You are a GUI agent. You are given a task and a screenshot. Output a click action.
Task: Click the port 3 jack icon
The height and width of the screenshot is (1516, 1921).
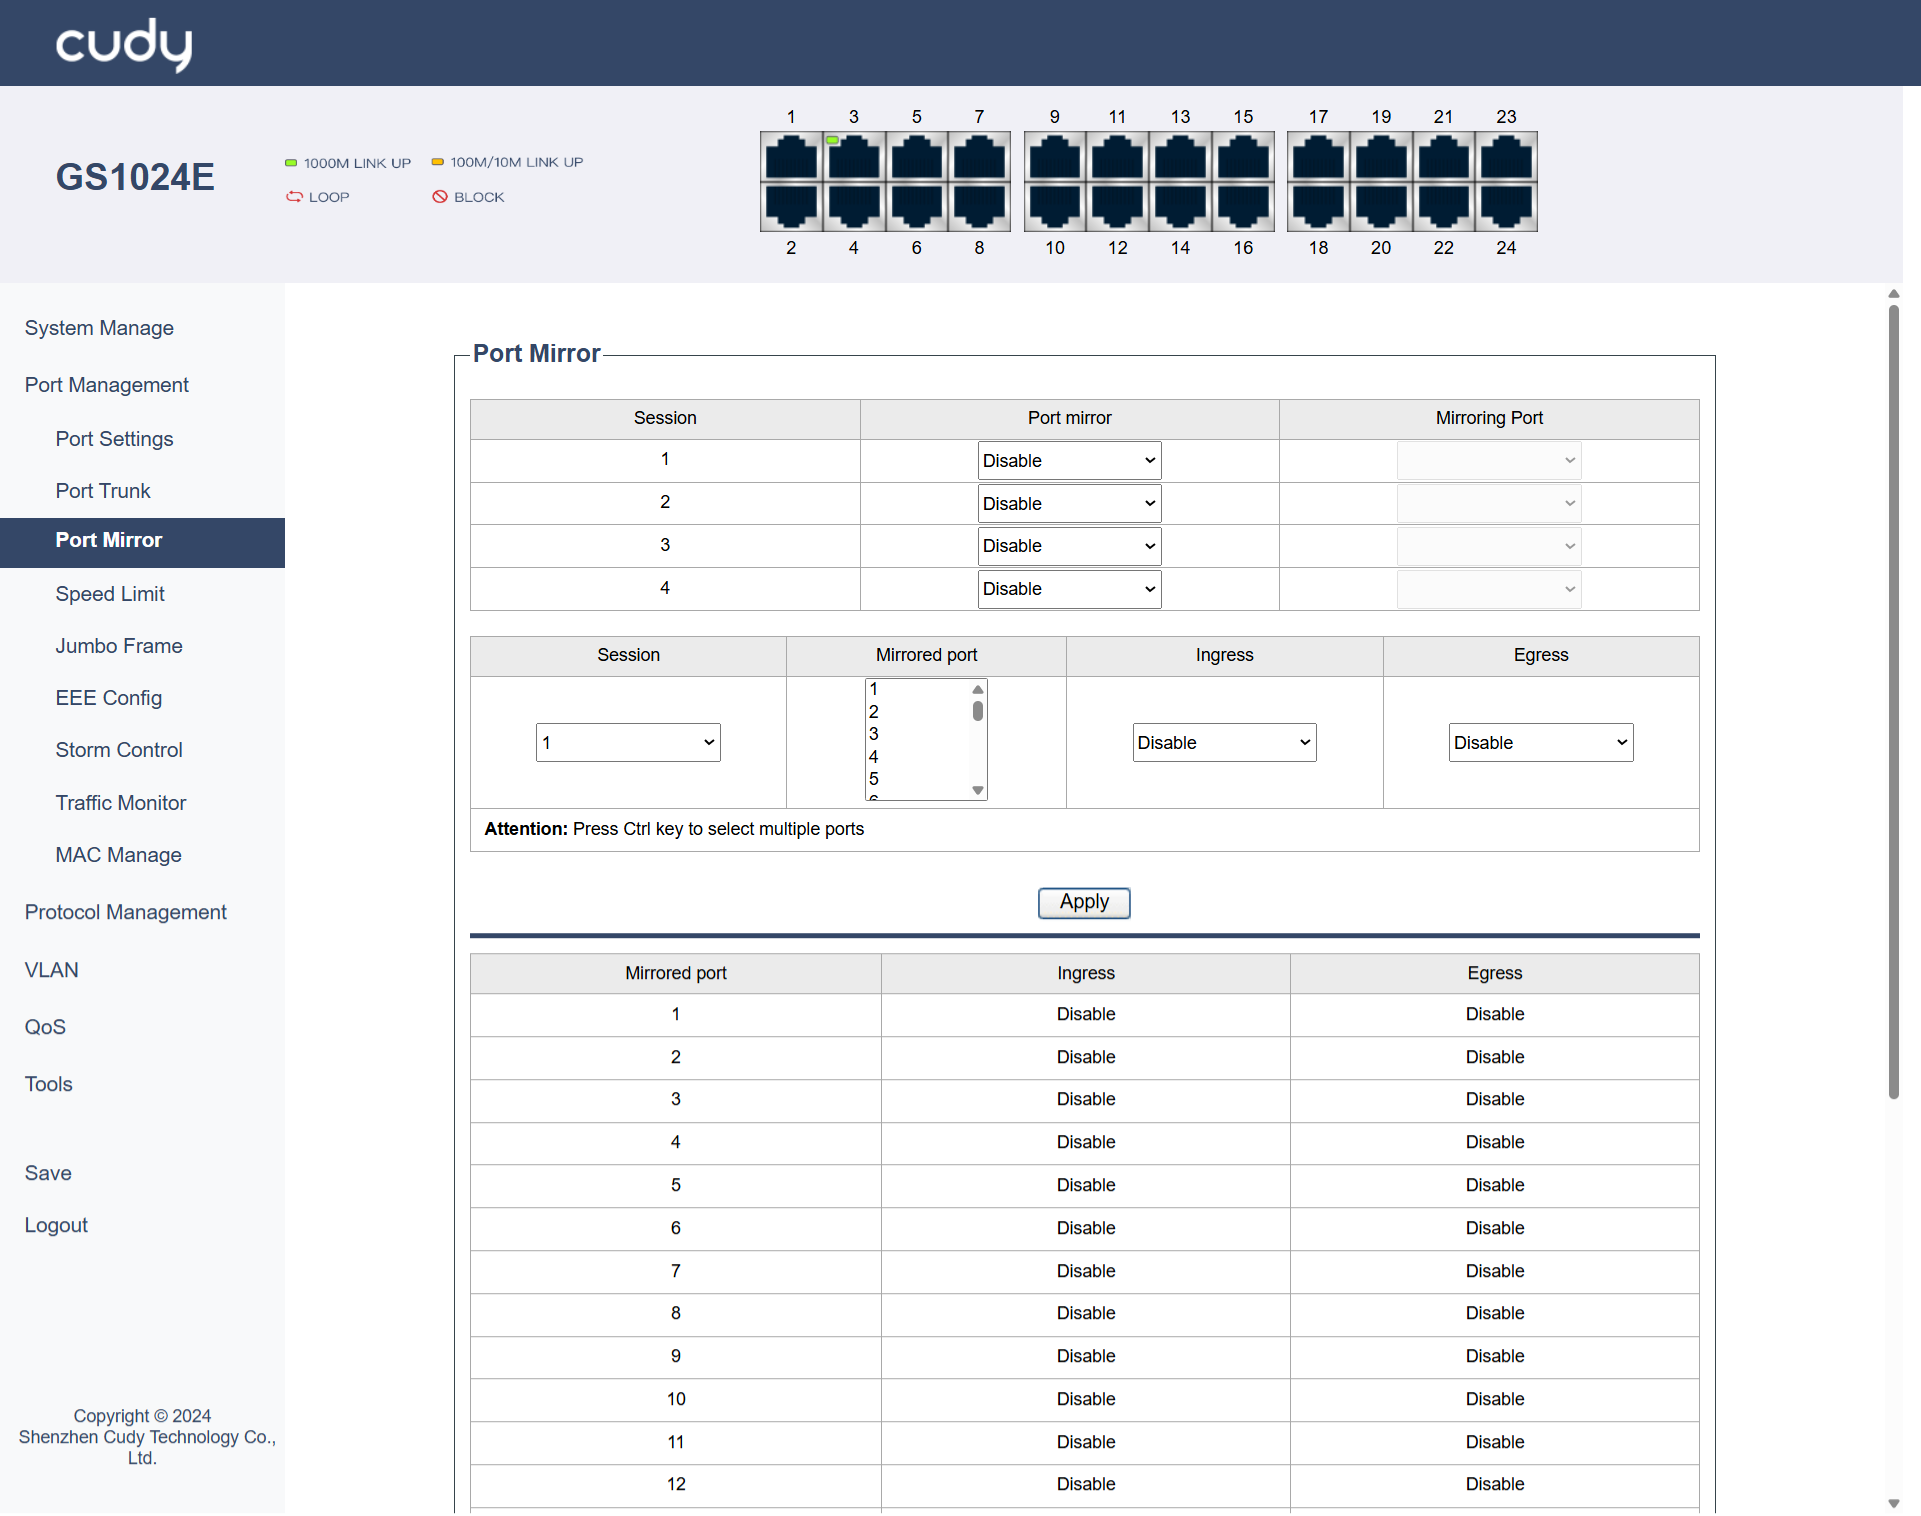point(853,158)
